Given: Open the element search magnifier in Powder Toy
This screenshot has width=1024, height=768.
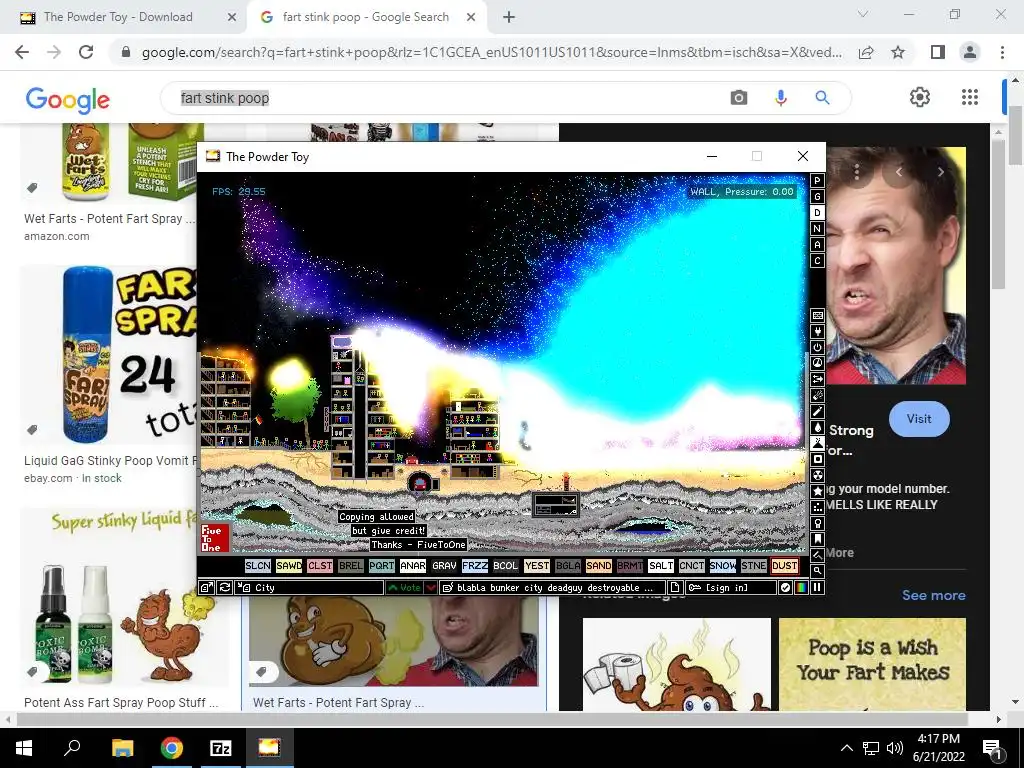Looking at the screenshot, I should tap(817, 571).
